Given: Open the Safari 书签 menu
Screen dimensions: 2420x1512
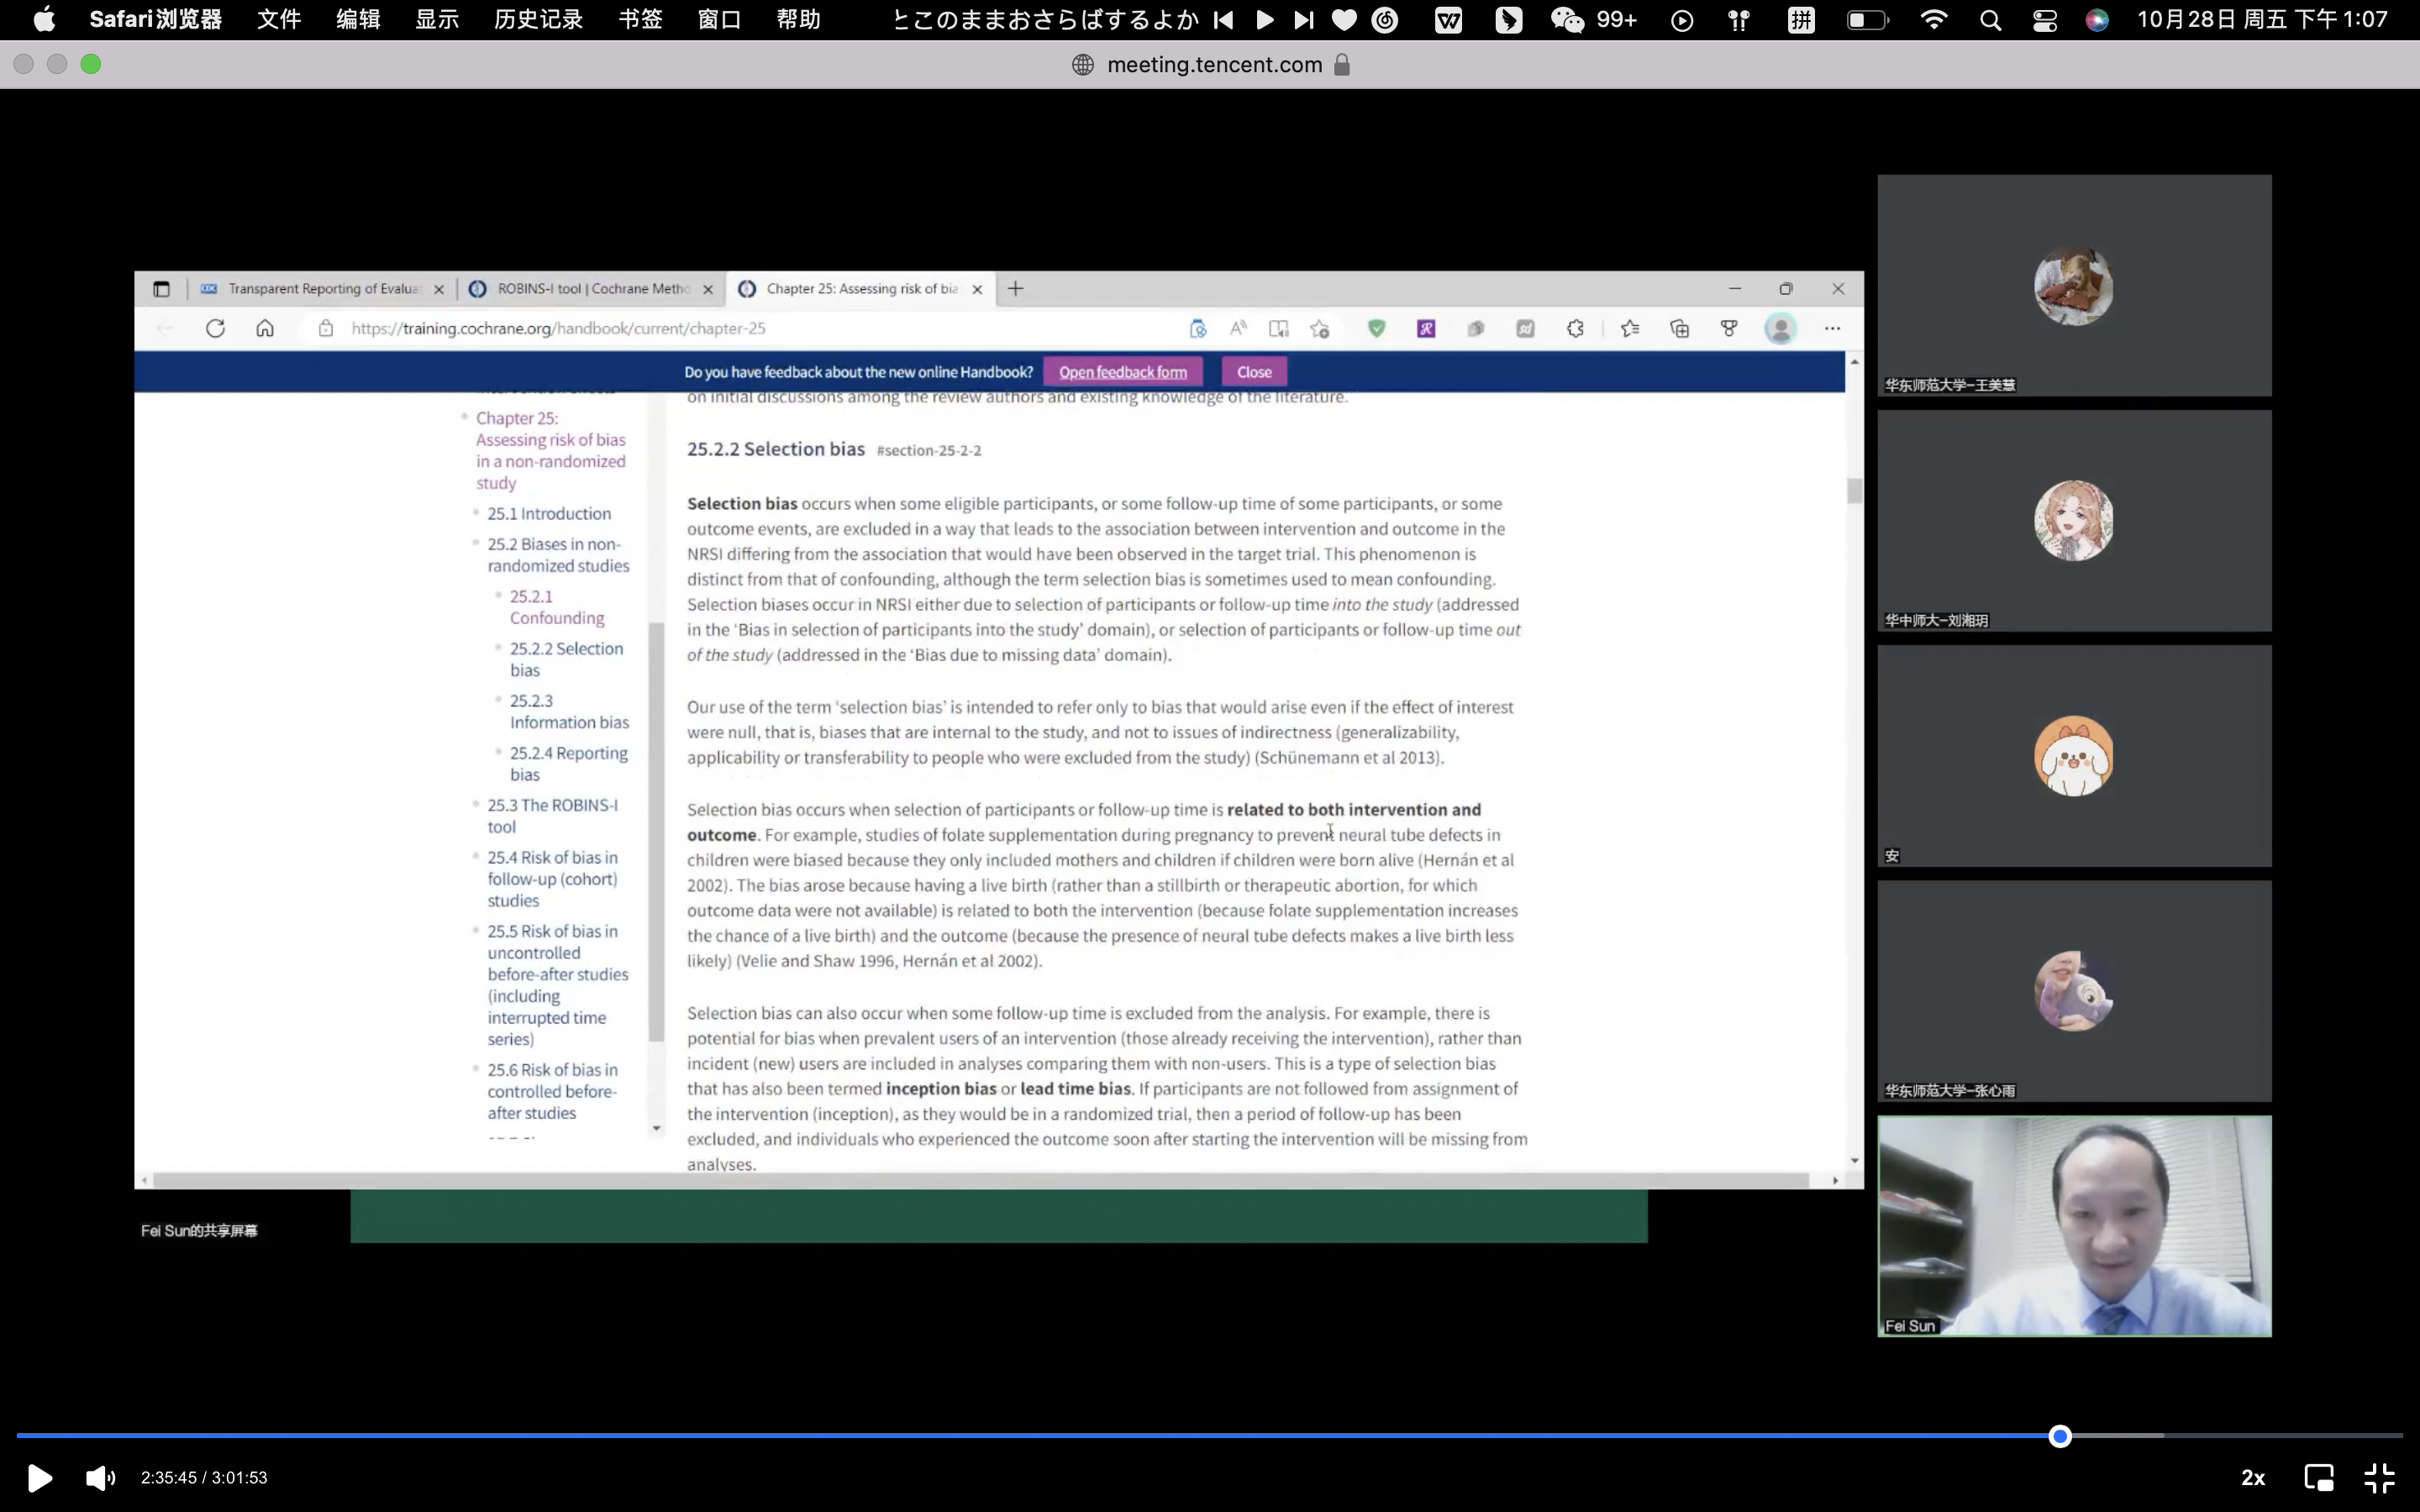Looking at the screenshot, I should pos(640,19).
